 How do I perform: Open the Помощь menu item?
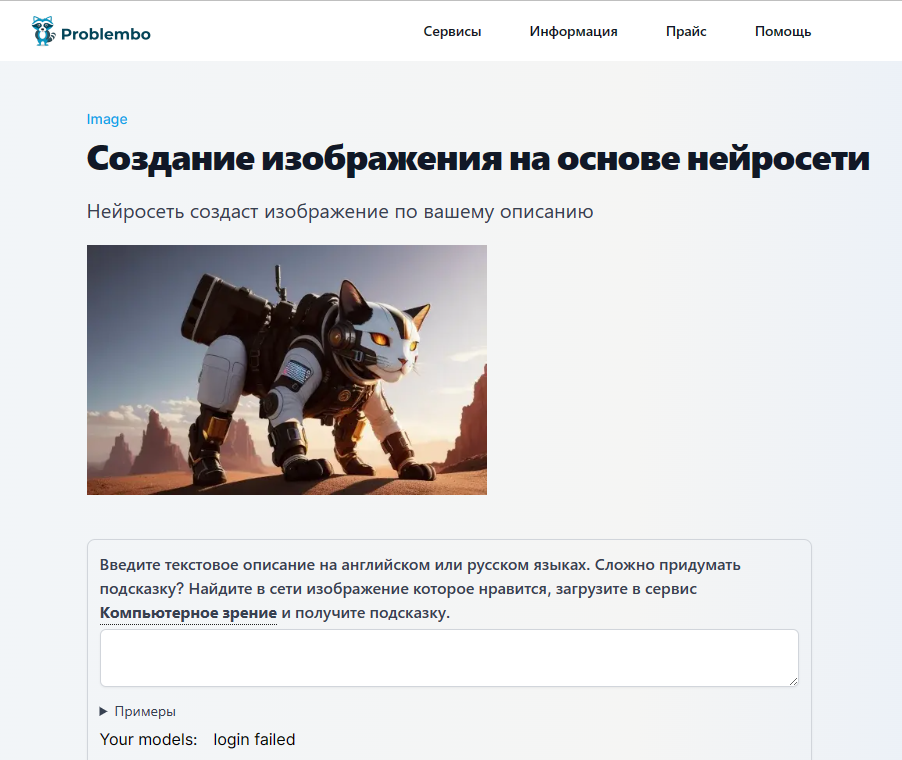coord(783,32)
